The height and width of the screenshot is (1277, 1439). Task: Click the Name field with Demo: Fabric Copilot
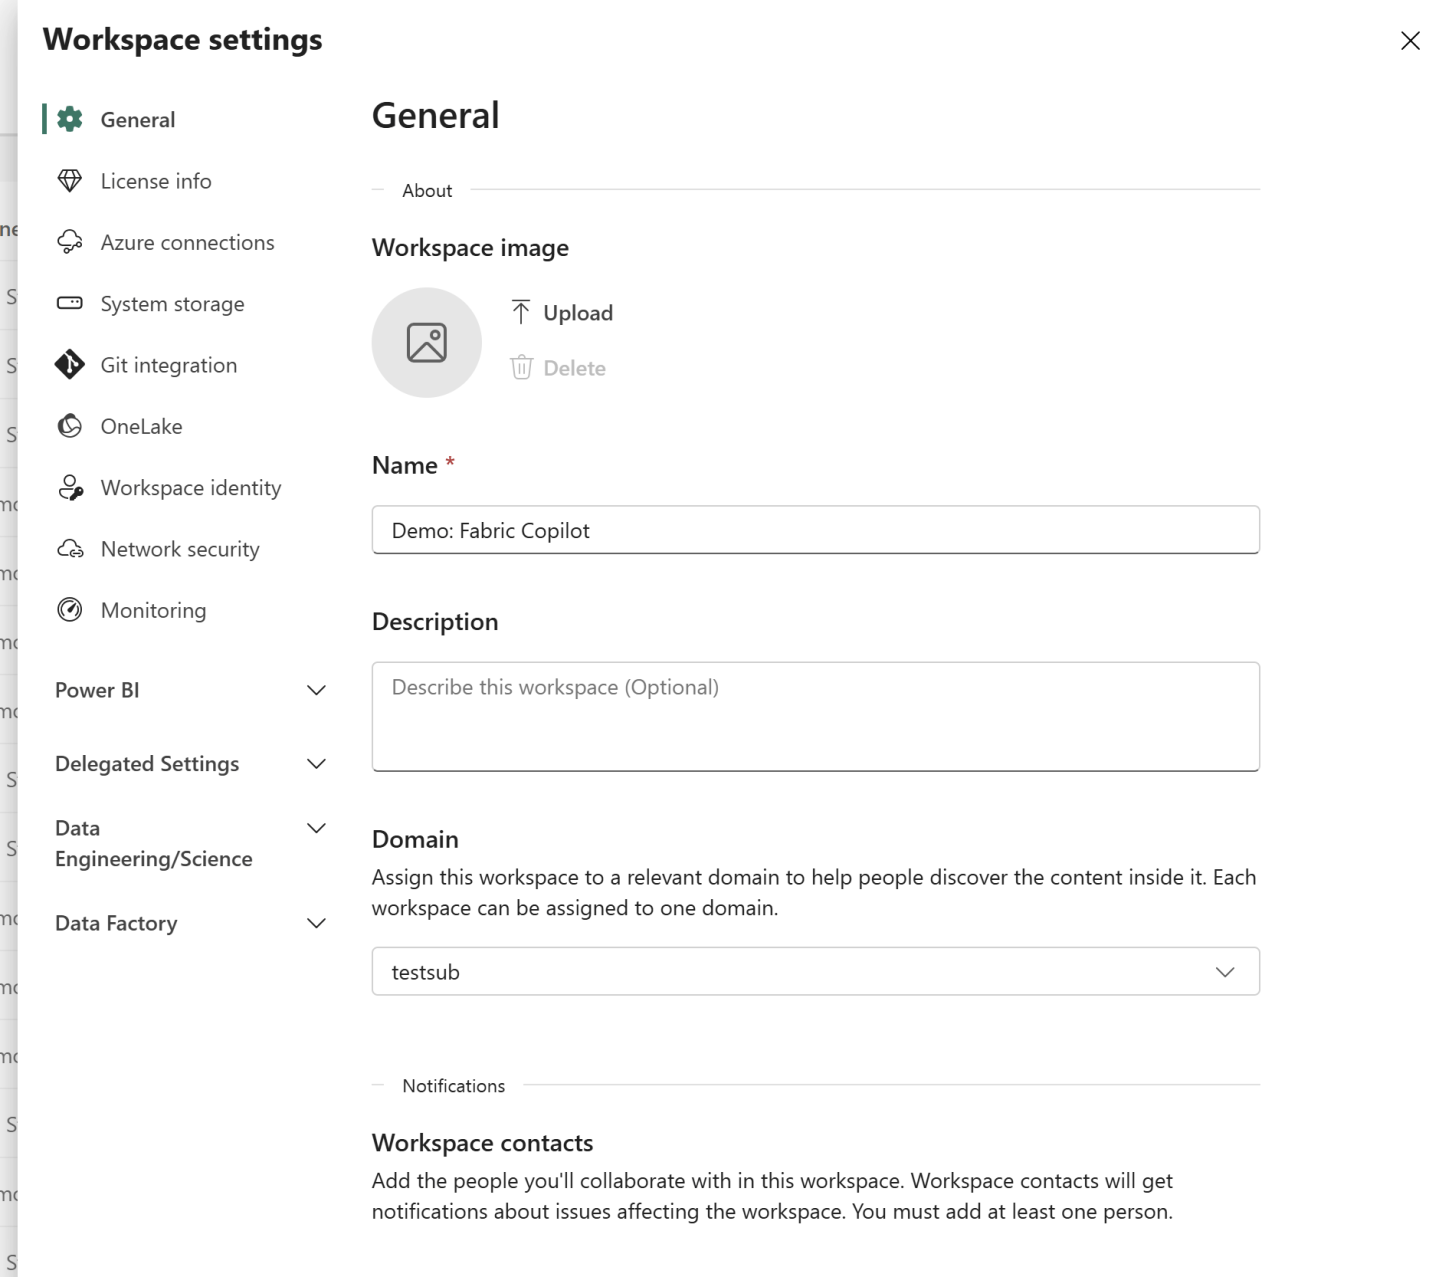pos(816,530)
